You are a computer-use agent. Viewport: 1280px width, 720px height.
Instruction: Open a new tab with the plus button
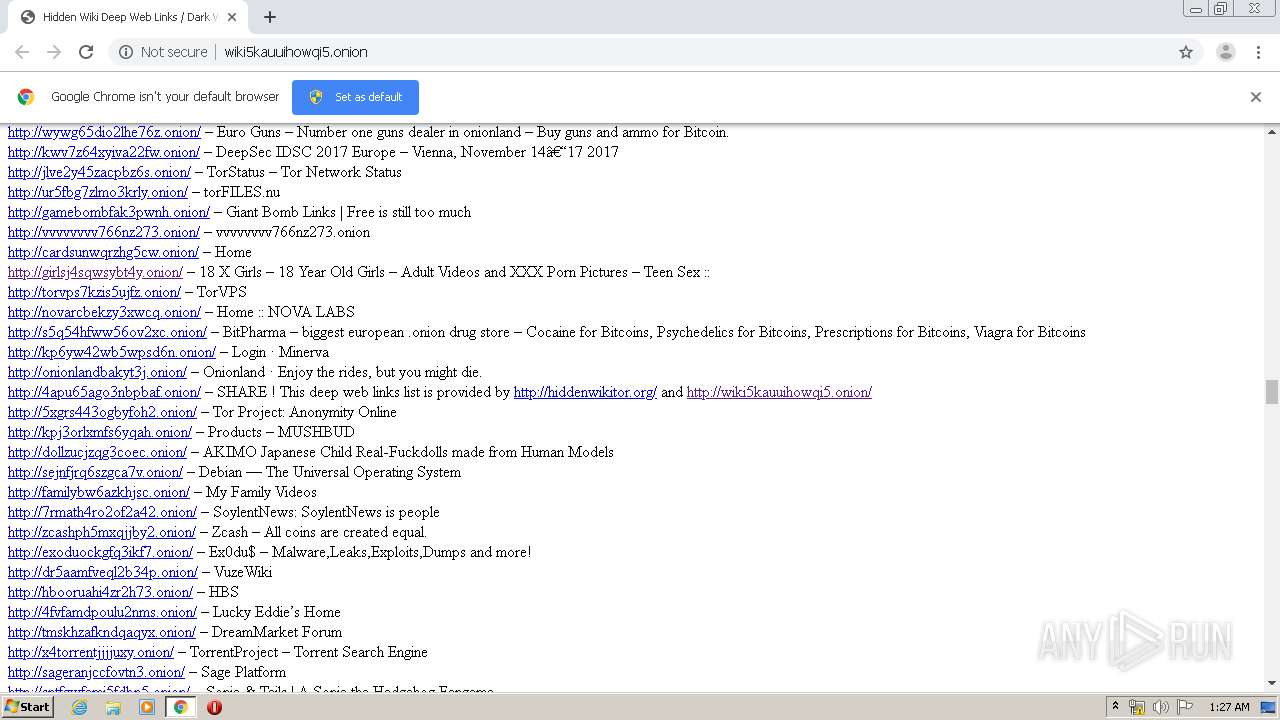270,17
